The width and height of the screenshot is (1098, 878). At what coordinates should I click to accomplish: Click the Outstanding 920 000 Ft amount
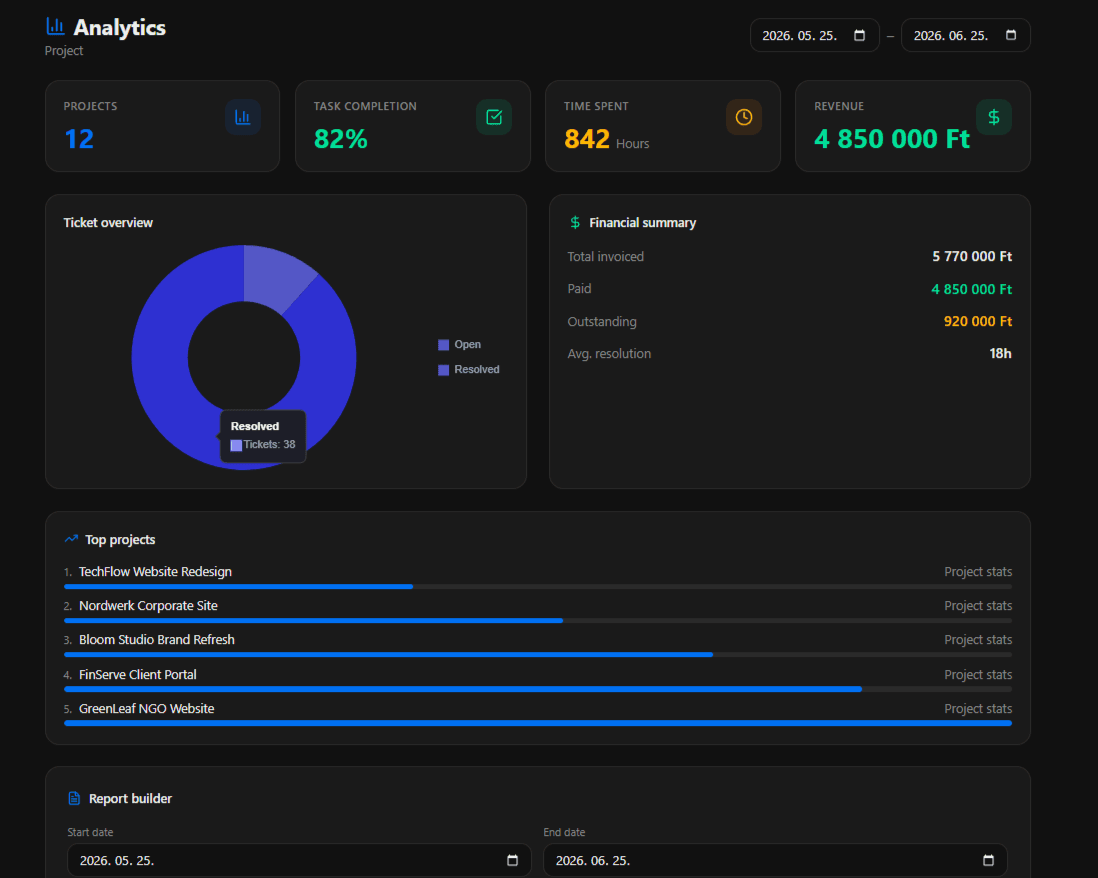[978, 321]
